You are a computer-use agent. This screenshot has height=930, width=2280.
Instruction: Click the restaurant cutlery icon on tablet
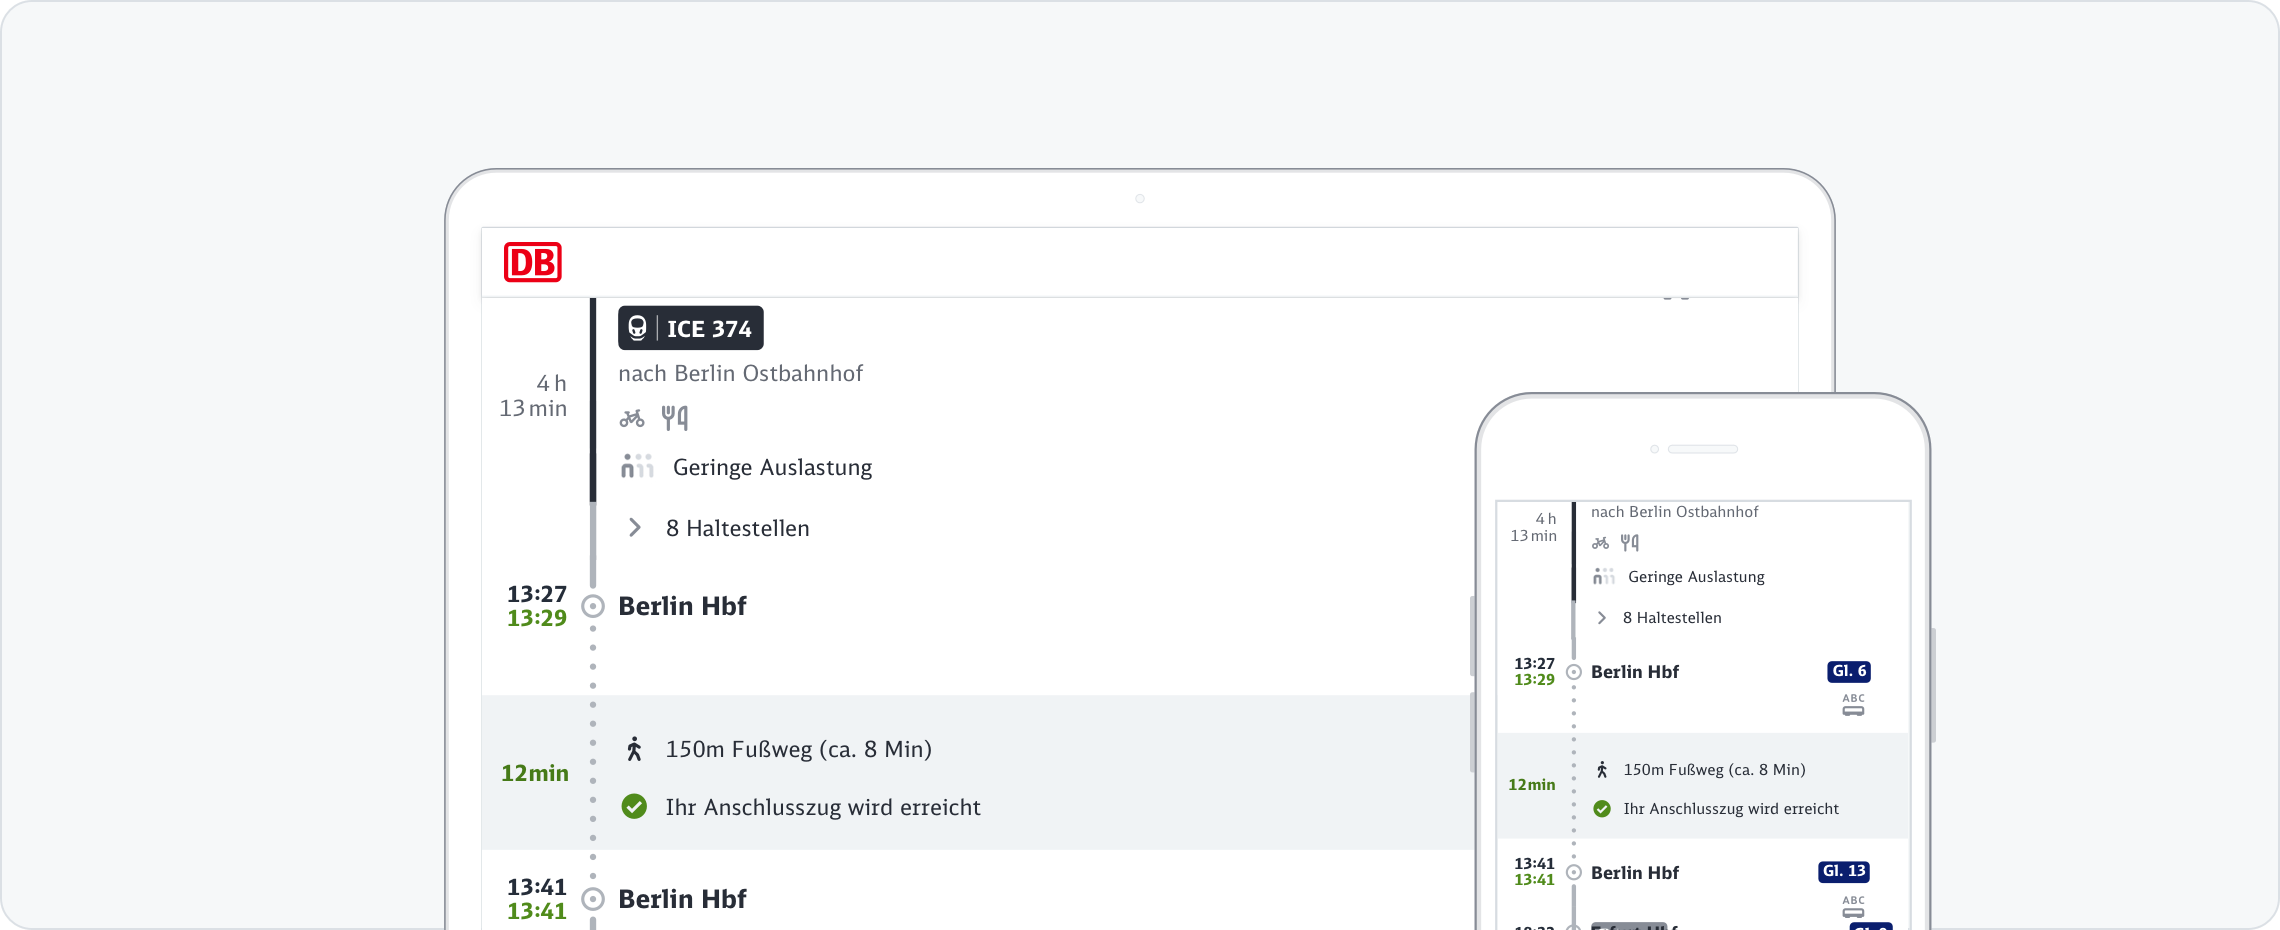[x=675, y=417]
